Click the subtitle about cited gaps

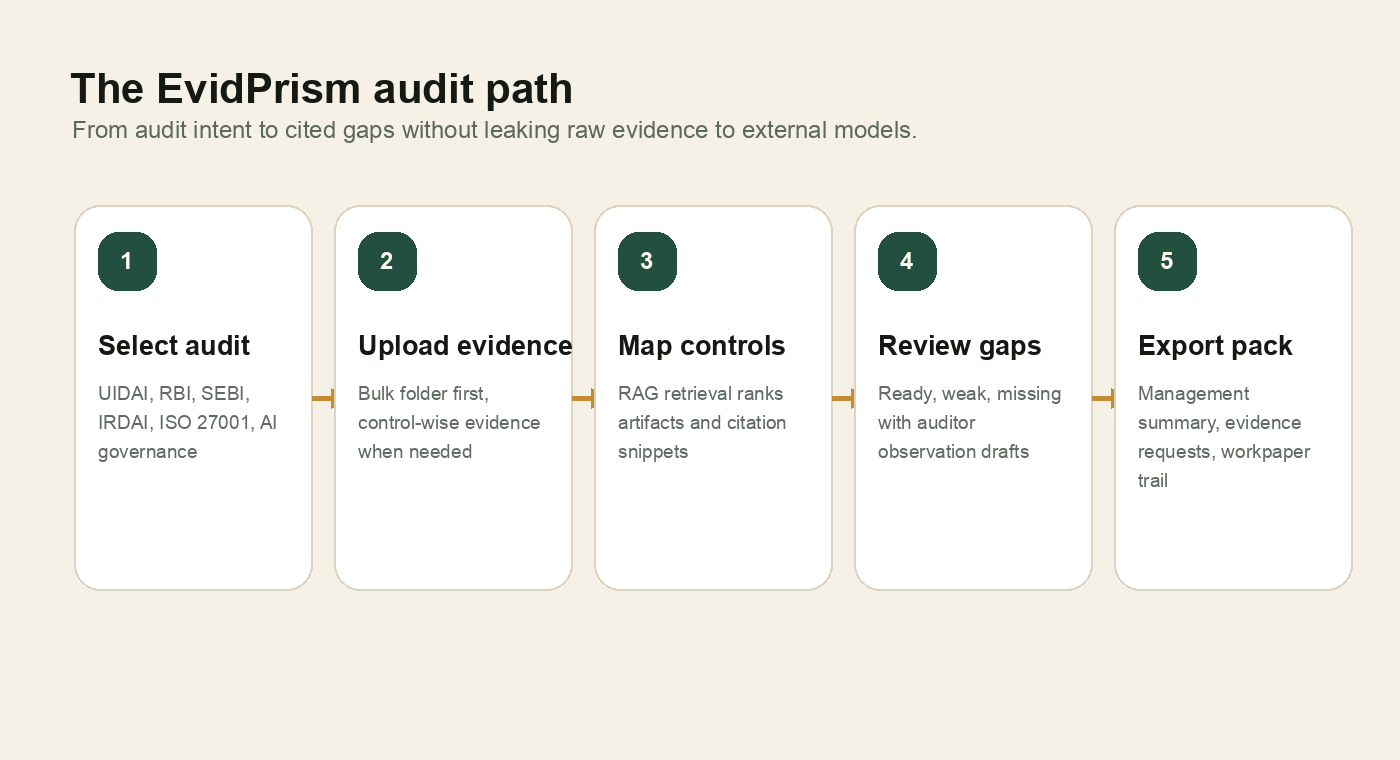coord(494,130)
